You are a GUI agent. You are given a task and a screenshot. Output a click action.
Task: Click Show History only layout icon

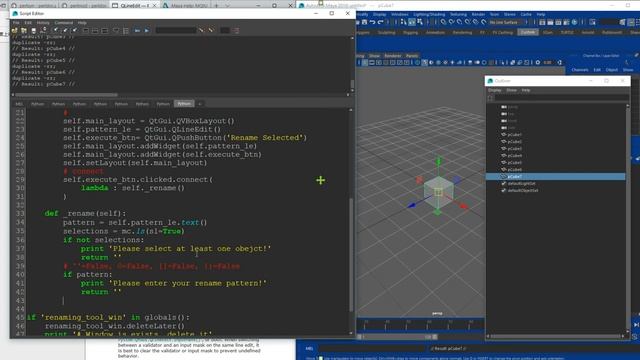coord(86,30)
